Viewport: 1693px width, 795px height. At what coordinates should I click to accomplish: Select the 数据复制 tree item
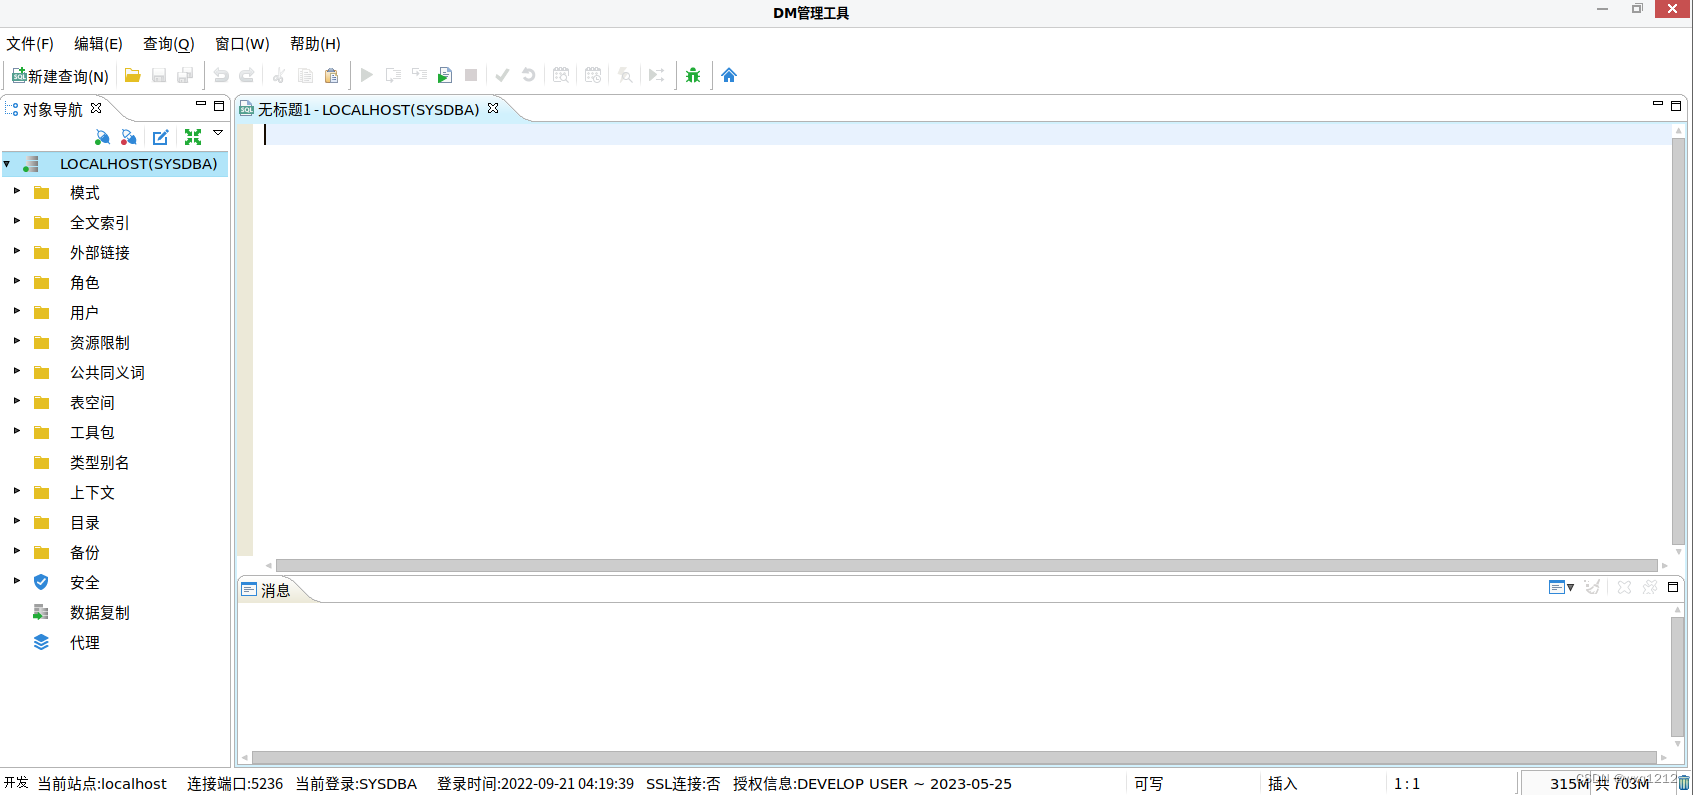tap(99, 613)
